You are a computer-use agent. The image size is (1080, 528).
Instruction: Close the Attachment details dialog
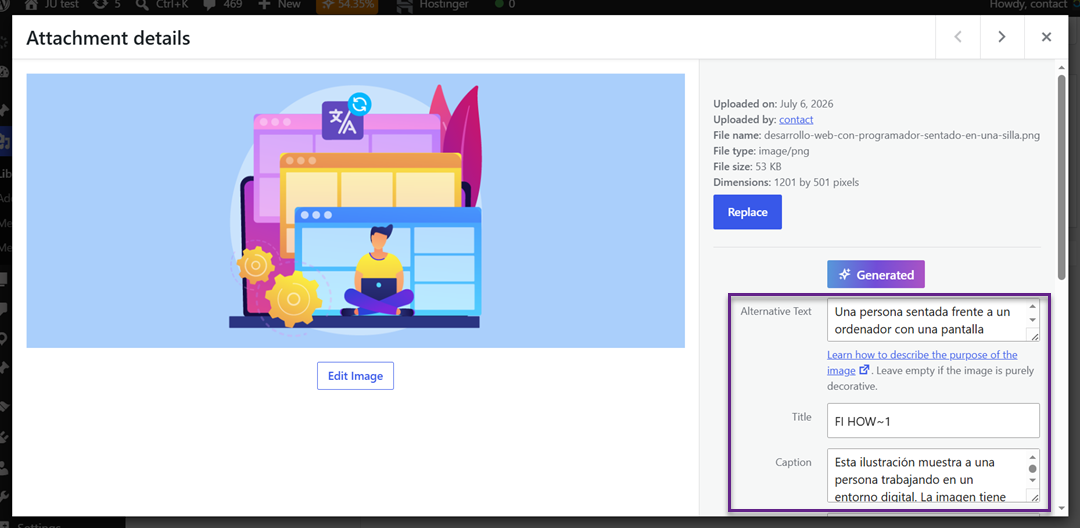pyautogui.click(x=1046, y=37)
